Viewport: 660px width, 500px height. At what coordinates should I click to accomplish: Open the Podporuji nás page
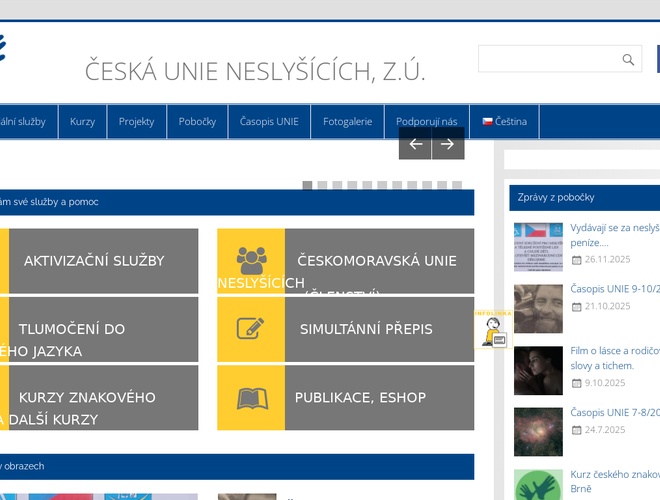click(426, 122)
